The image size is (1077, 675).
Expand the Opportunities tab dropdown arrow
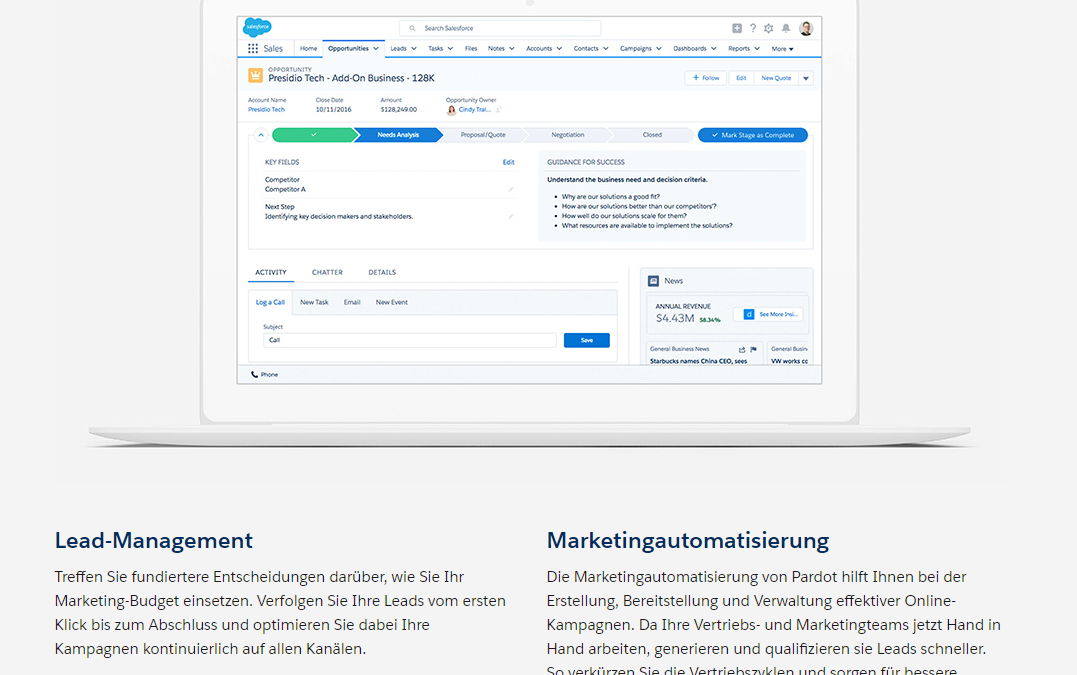(376, 49)
